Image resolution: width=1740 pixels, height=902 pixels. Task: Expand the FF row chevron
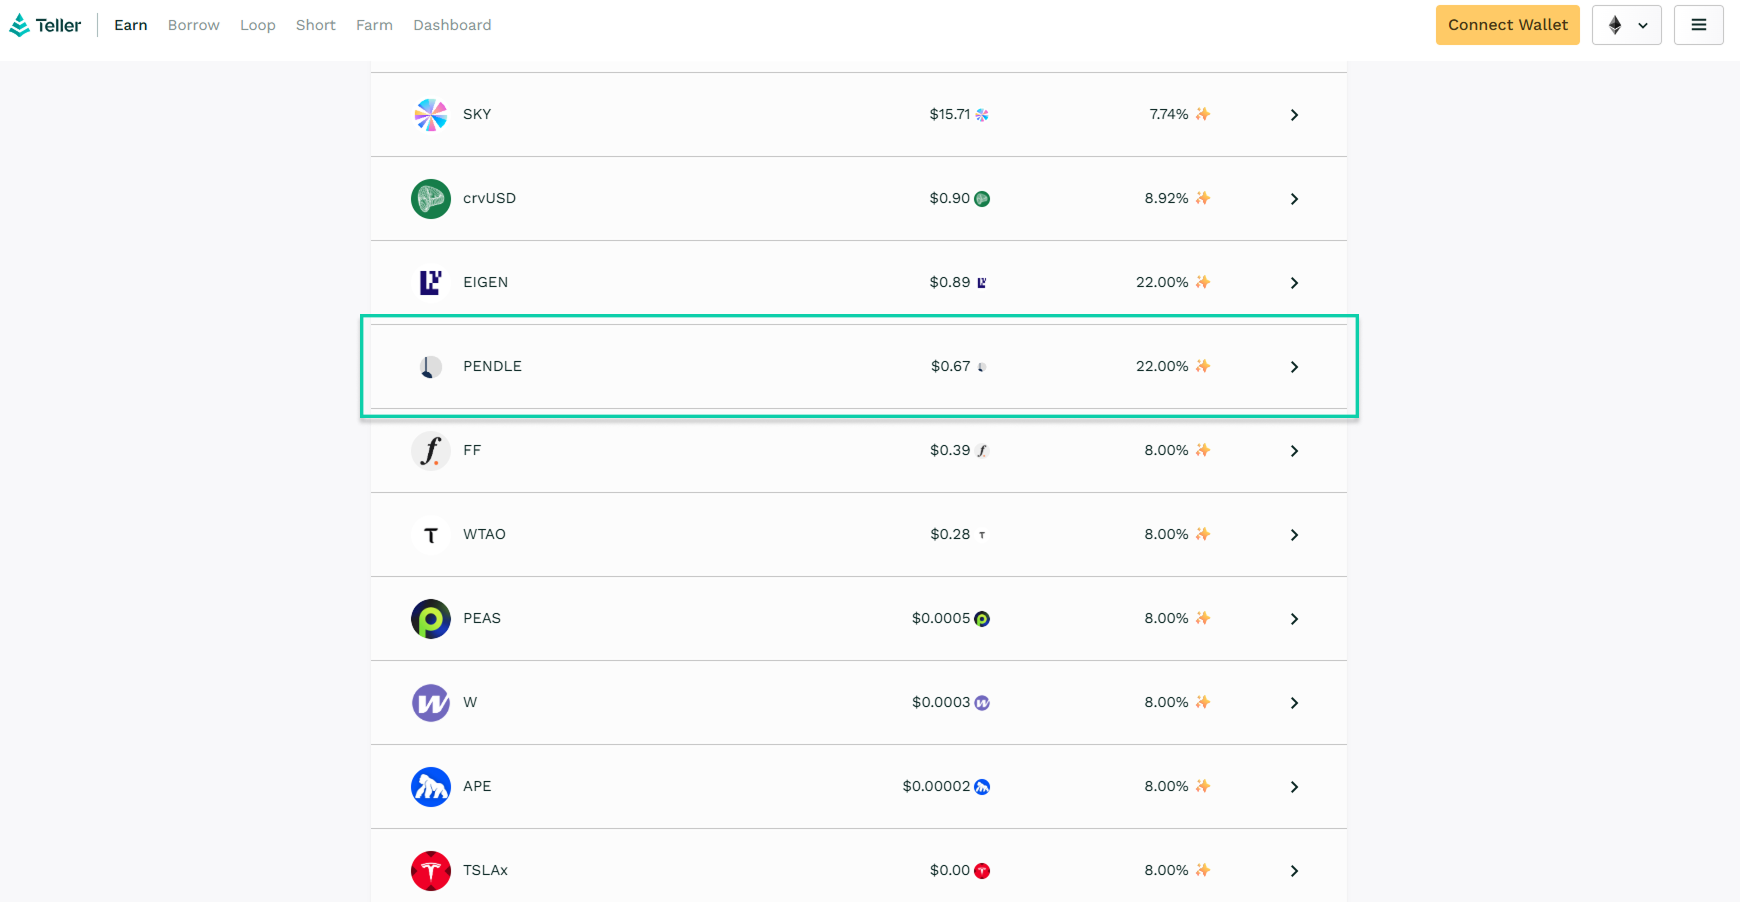[x=1294, y=451]
